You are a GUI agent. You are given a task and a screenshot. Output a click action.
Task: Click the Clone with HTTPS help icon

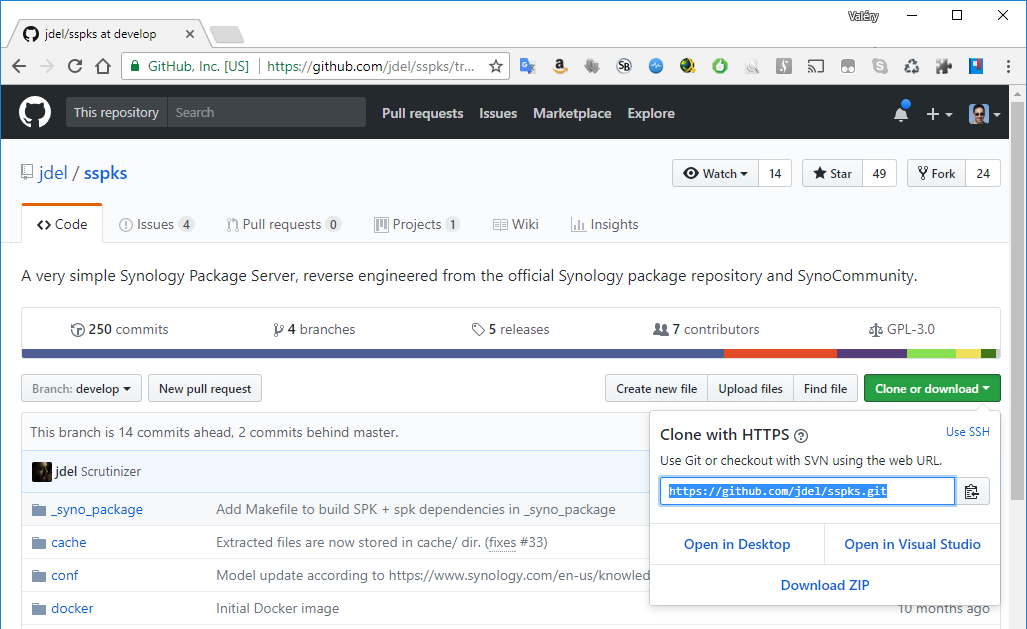tap(800, 436)
